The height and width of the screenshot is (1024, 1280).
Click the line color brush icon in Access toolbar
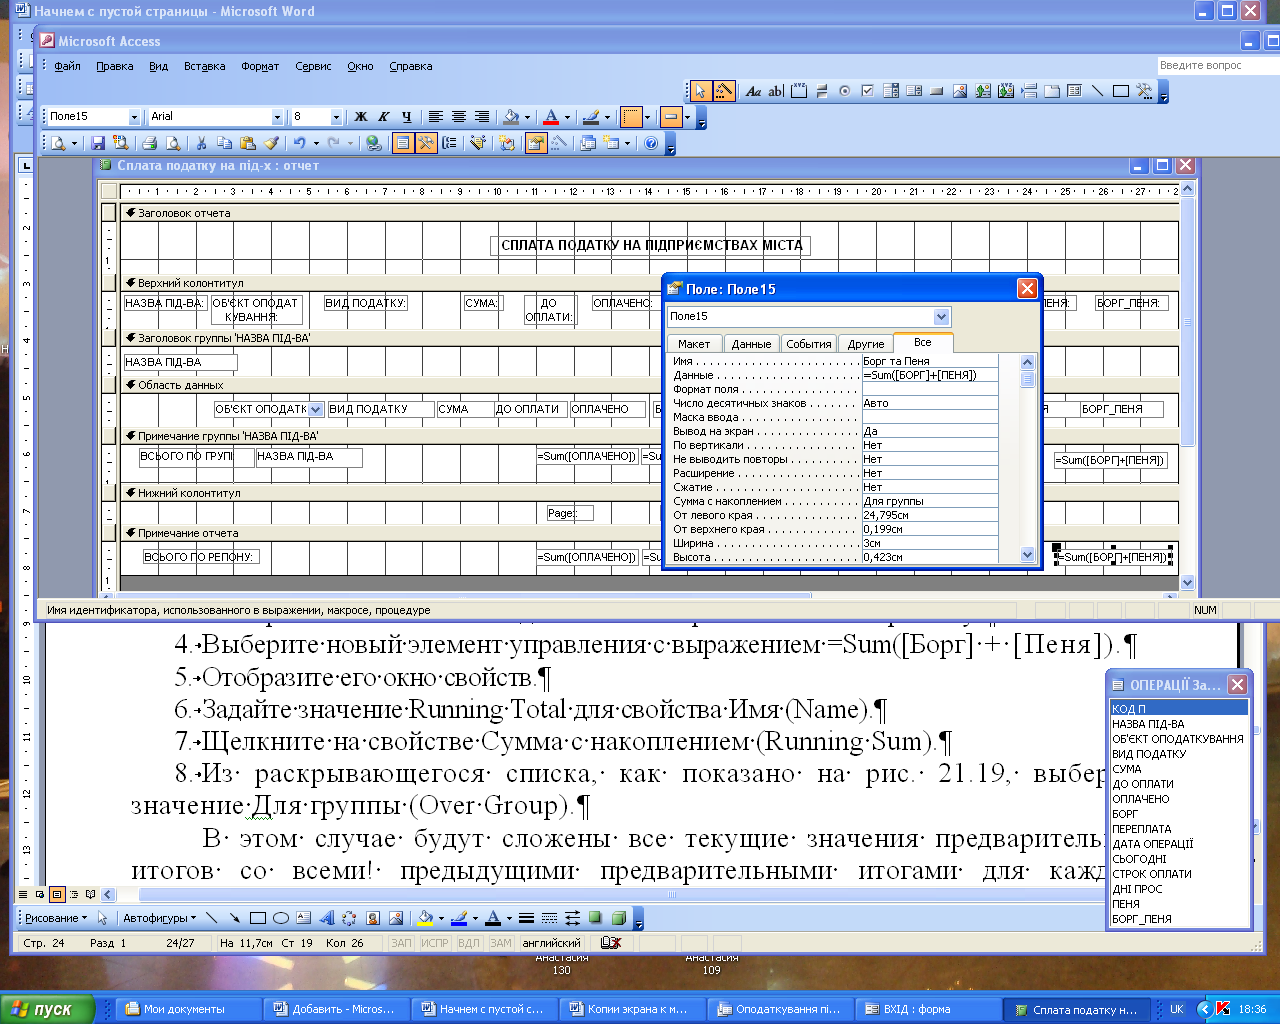pos(590,117)
